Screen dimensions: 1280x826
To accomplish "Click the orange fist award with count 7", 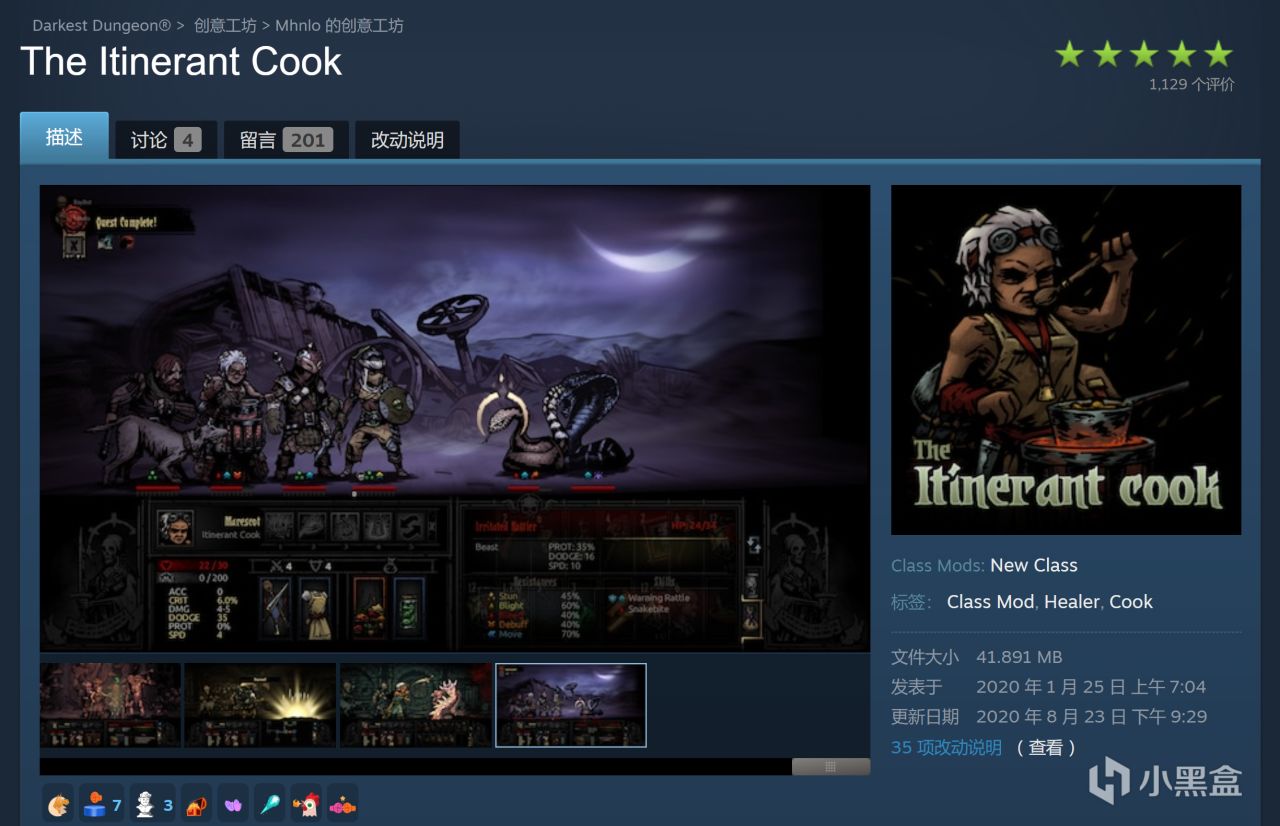I will click(x=102, y=804).
